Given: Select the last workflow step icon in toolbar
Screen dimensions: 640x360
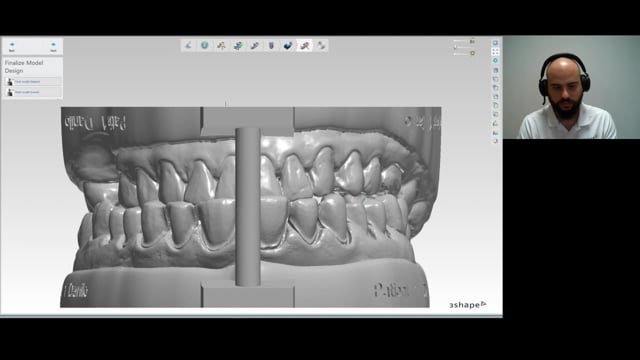Looking at the screenshot, I should click(321, 45).
